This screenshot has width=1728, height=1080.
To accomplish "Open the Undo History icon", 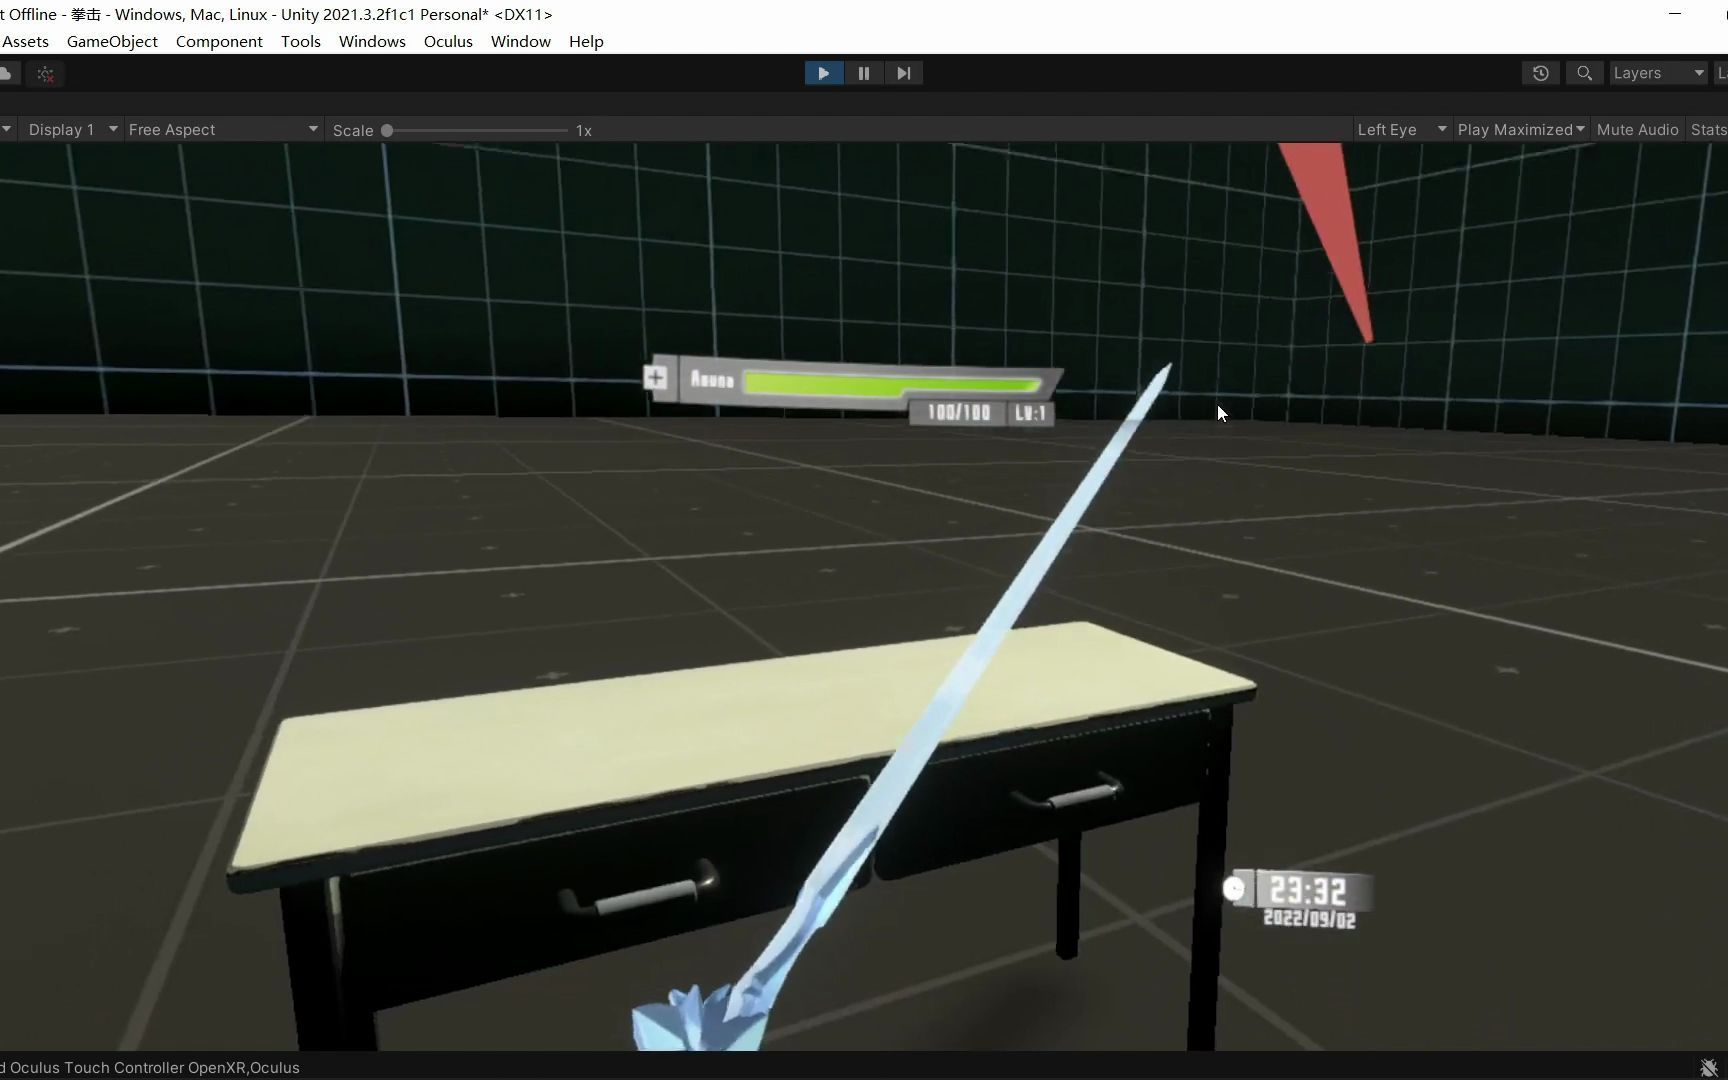I will (1540, 73).
